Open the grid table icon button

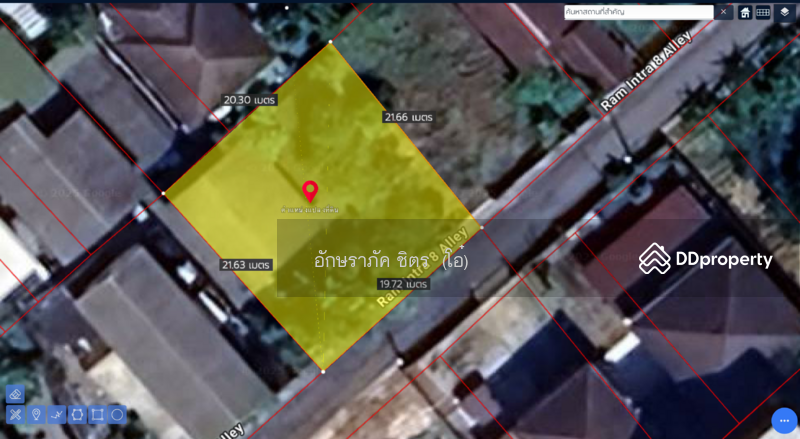[763, 12]
